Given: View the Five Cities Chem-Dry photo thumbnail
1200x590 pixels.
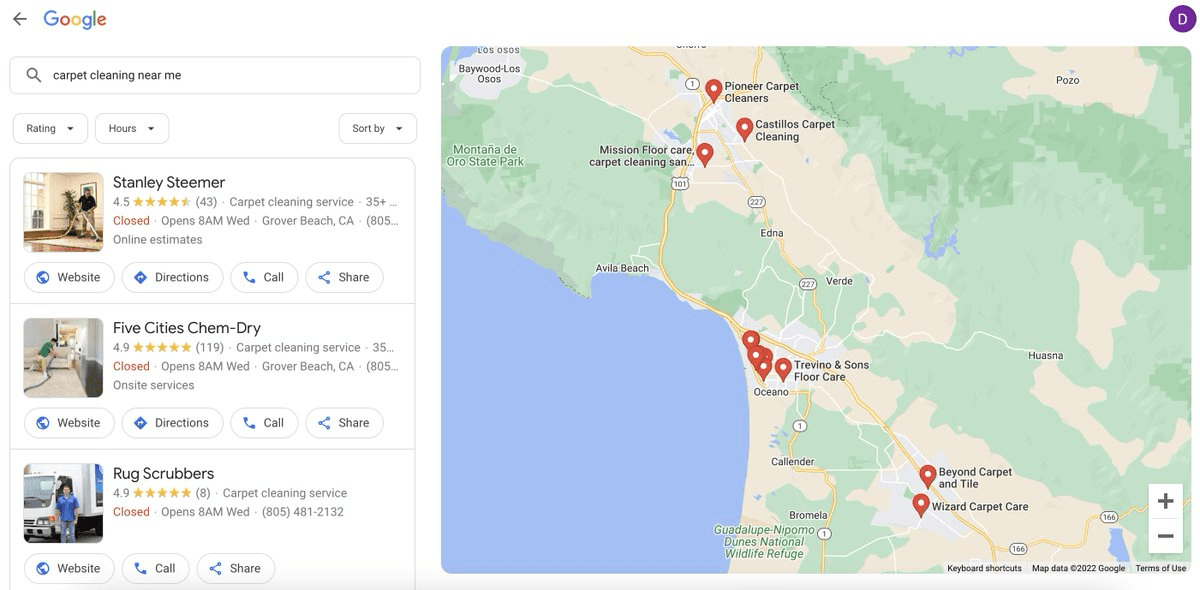Looking at the screenshot, I should pyautogui.click(x=63, y=358).
